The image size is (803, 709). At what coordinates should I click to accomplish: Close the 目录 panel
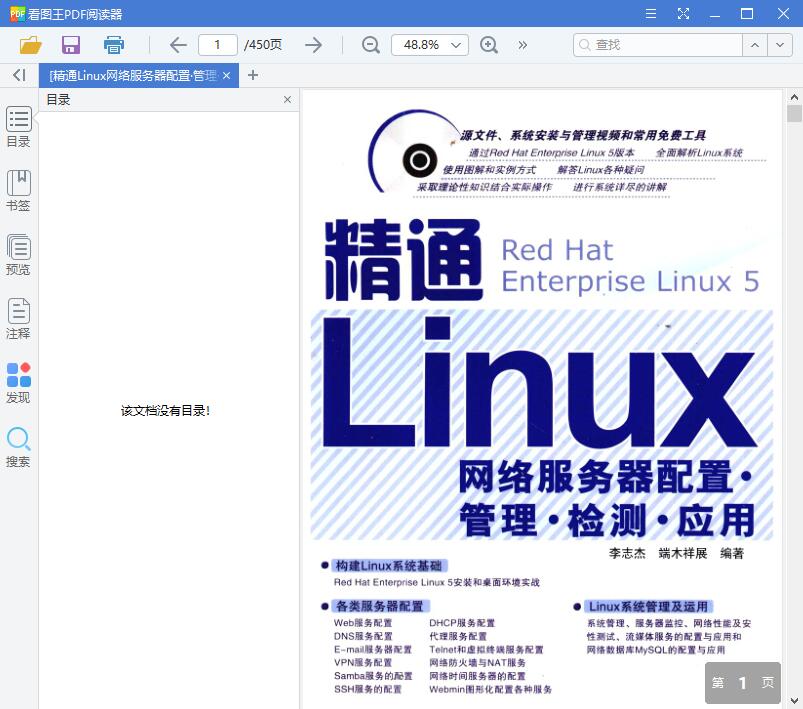coord(287,99)
